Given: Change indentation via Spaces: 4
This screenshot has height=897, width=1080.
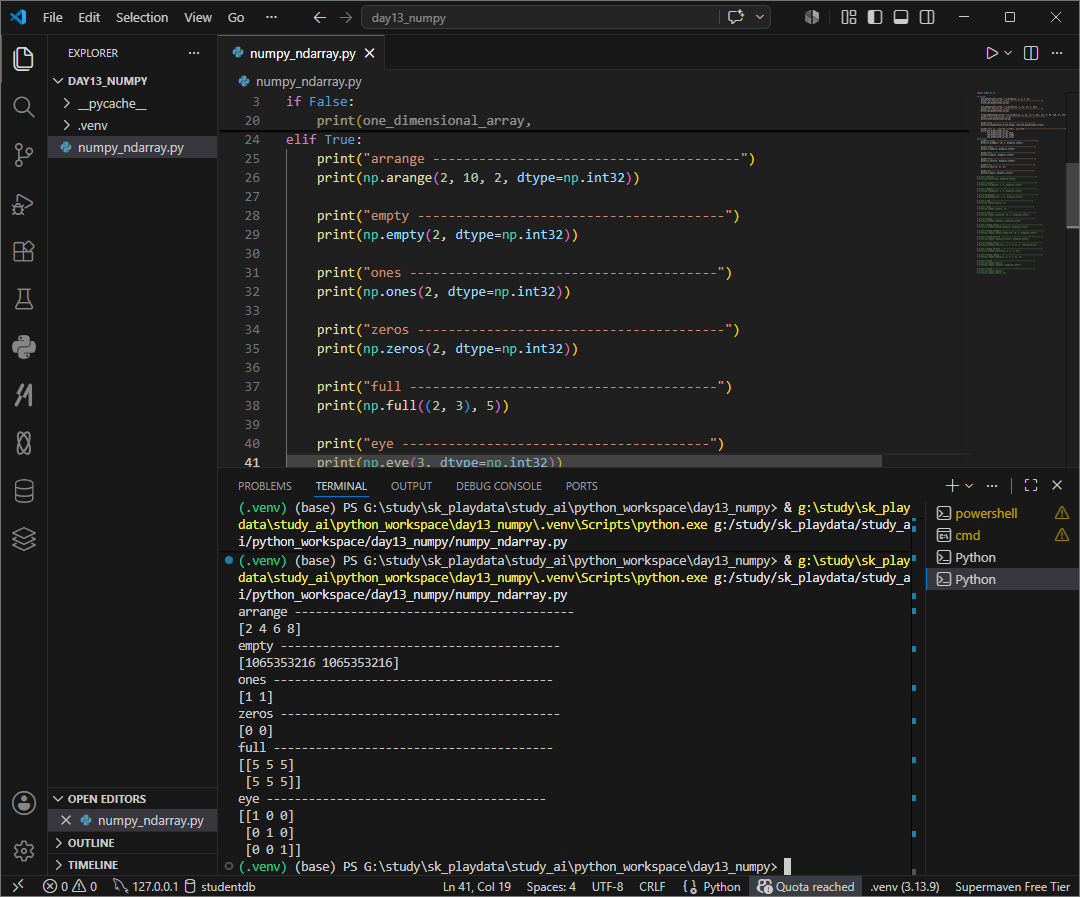Looking at the screenshot, I should [551, 886].
